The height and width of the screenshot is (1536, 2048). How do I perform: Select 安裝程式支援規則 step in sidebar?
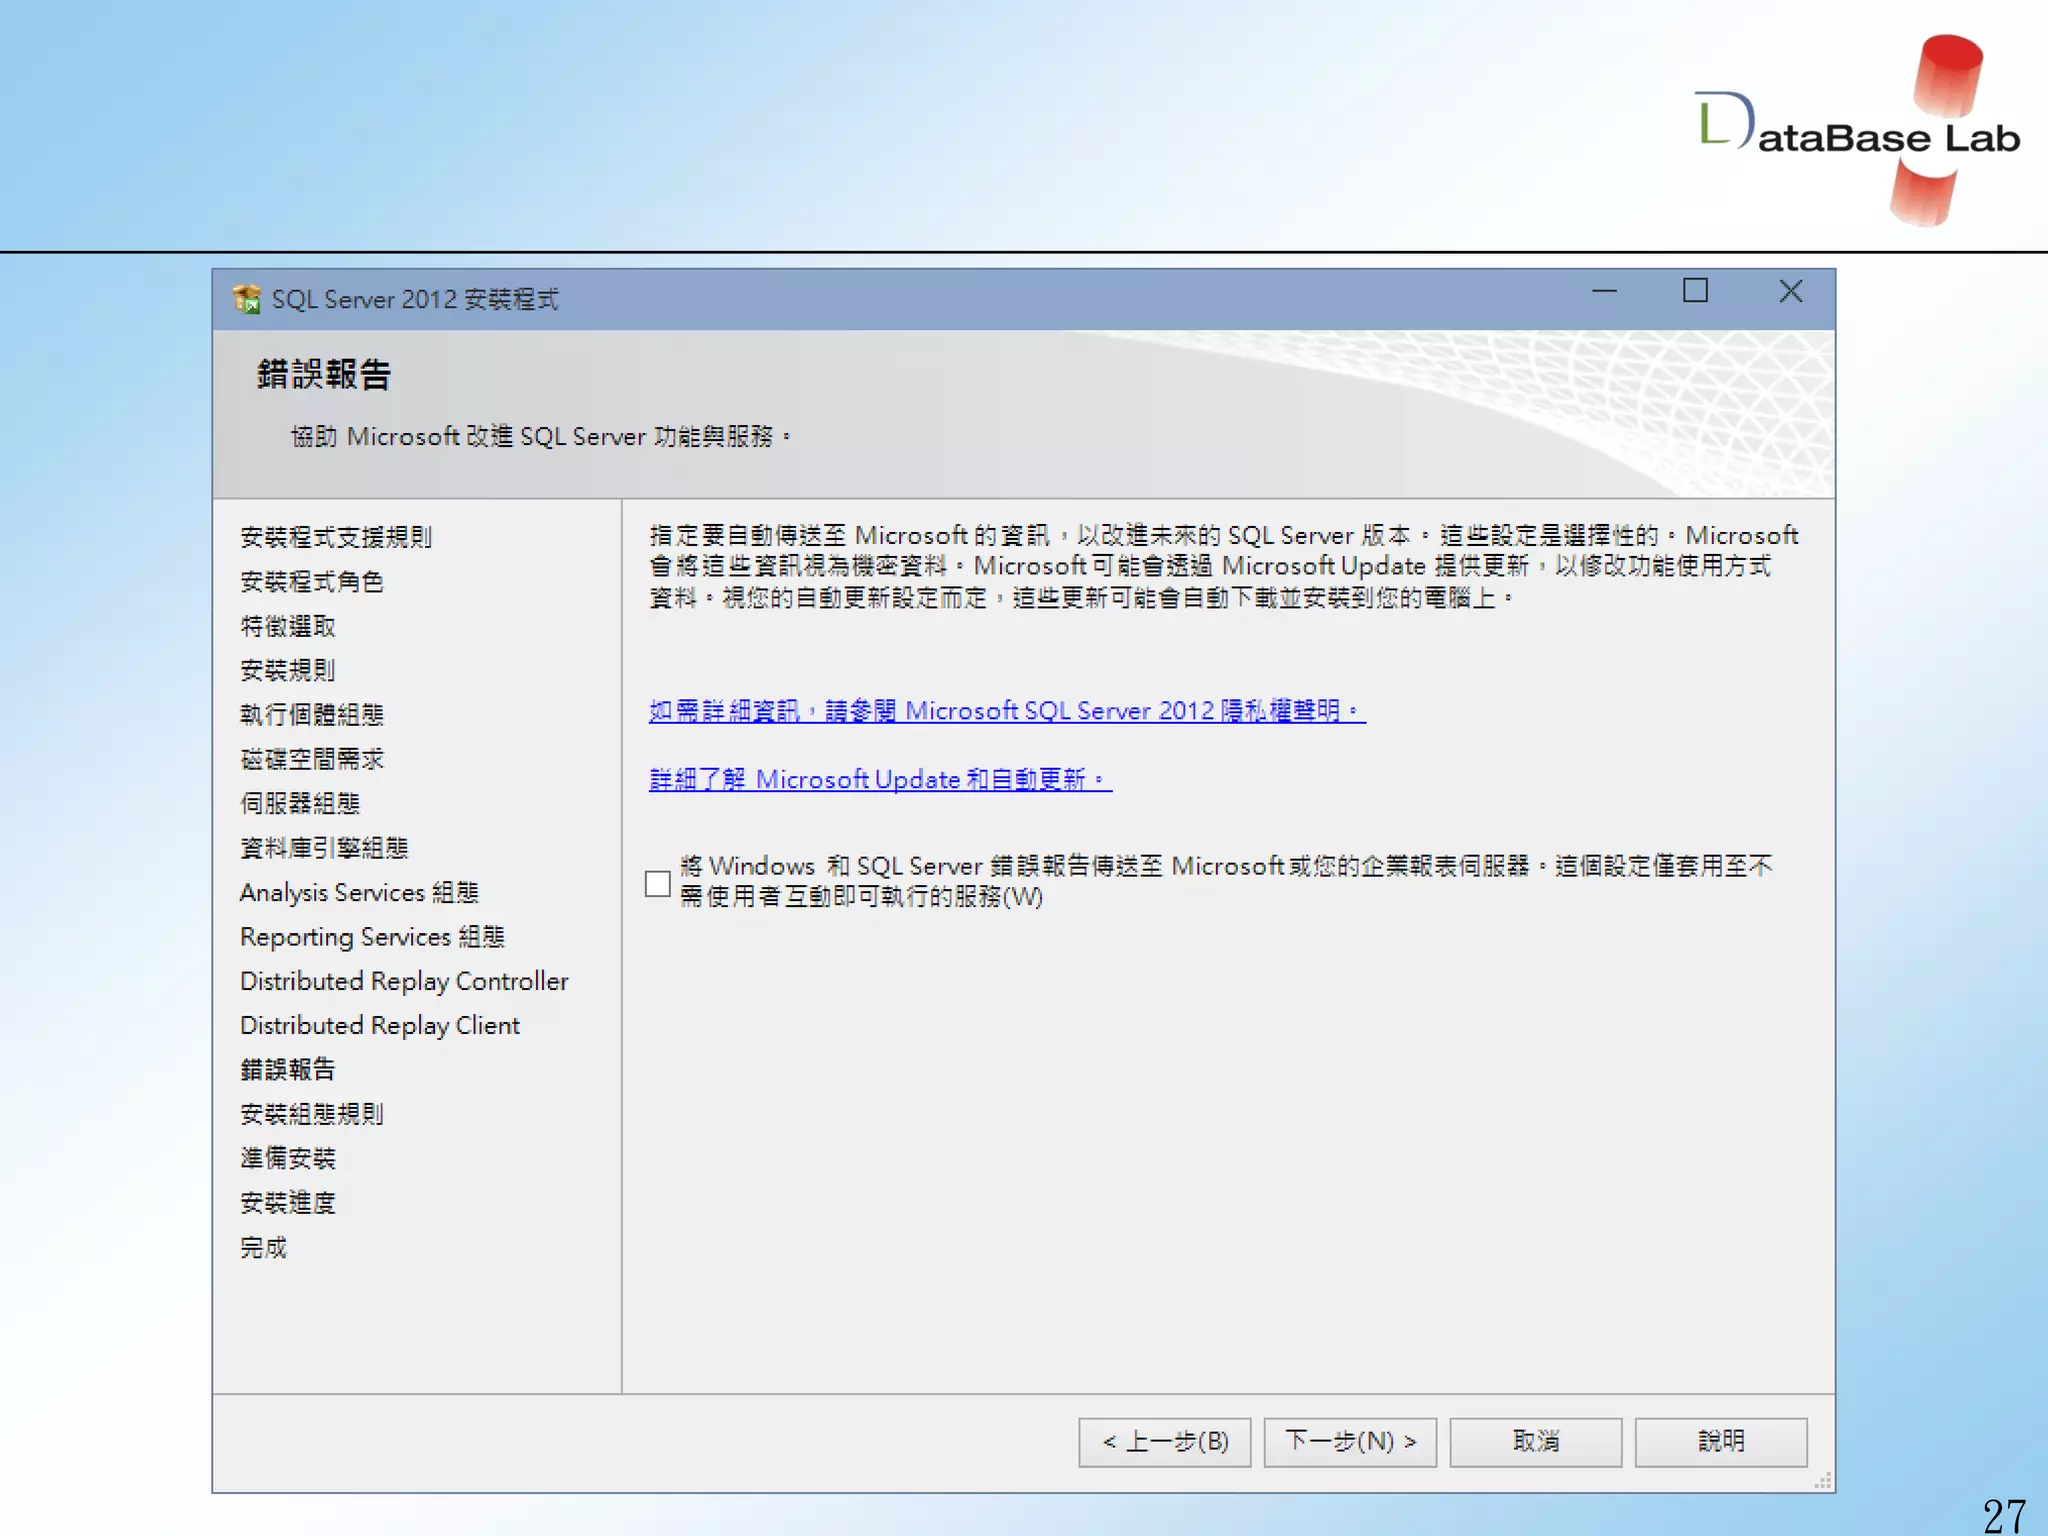336,537
